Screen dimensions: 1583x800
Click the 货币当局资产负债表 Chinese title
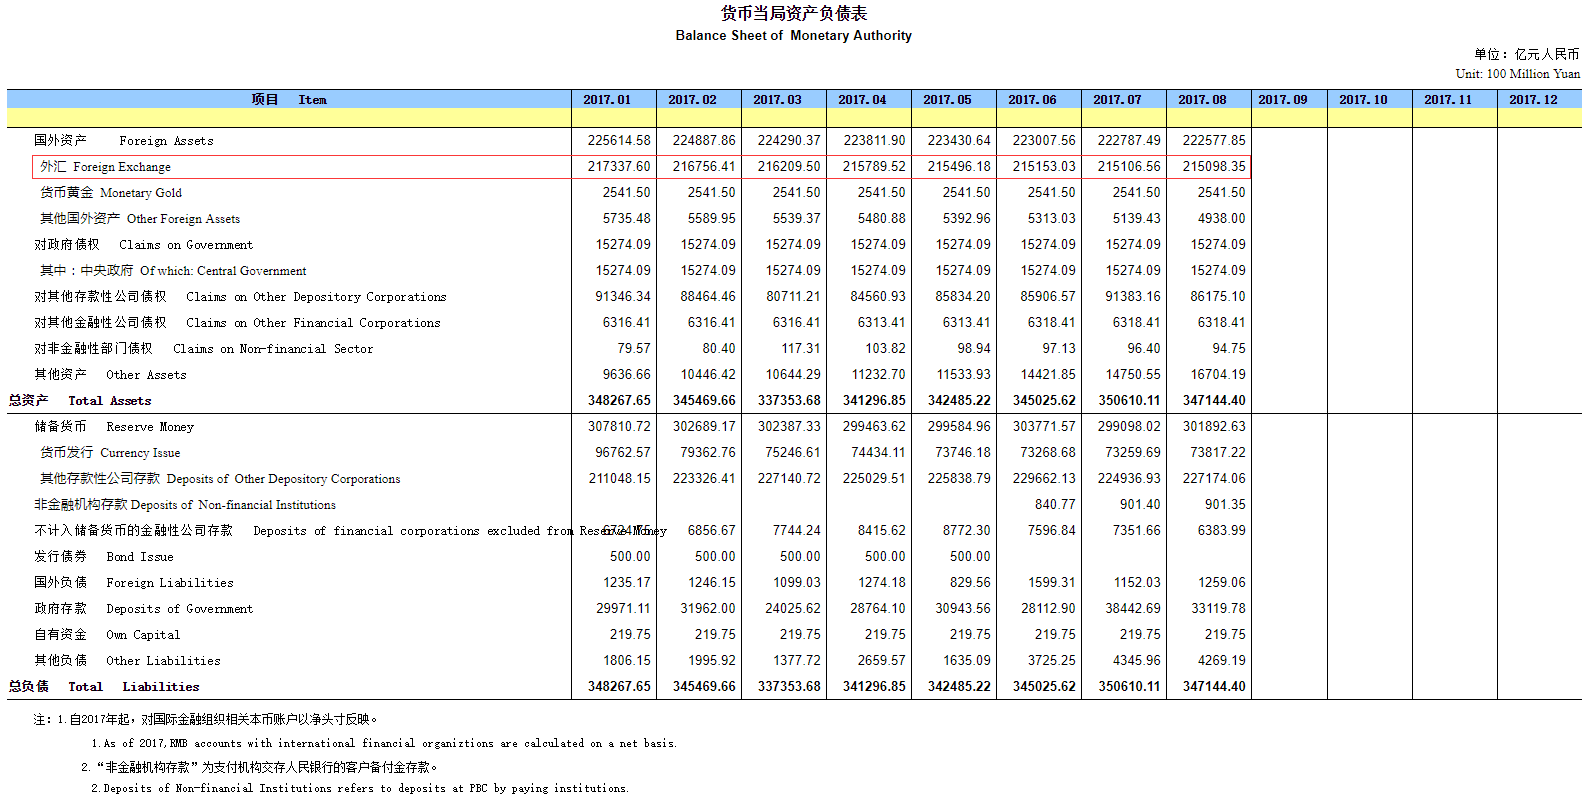click(x=794, y=13)
